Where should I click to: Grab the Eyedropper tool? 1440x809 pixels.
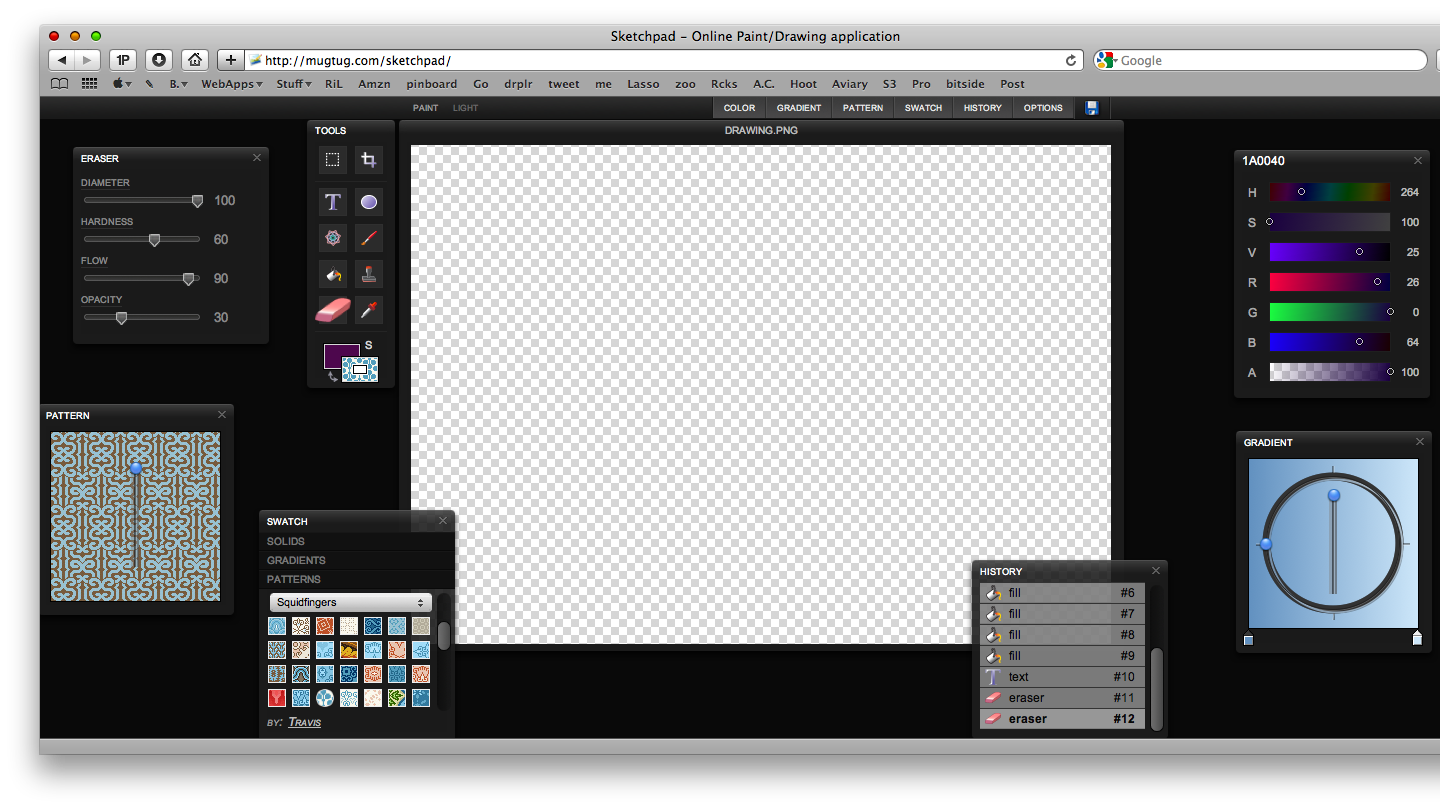pyautogui.click(x=368, y=309)
